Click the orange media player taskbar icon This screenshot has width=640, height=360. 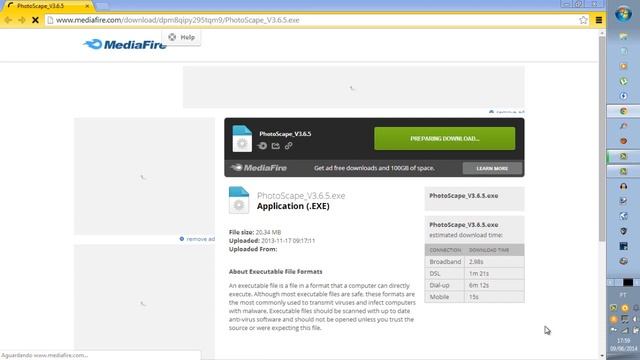pos(623,66)
